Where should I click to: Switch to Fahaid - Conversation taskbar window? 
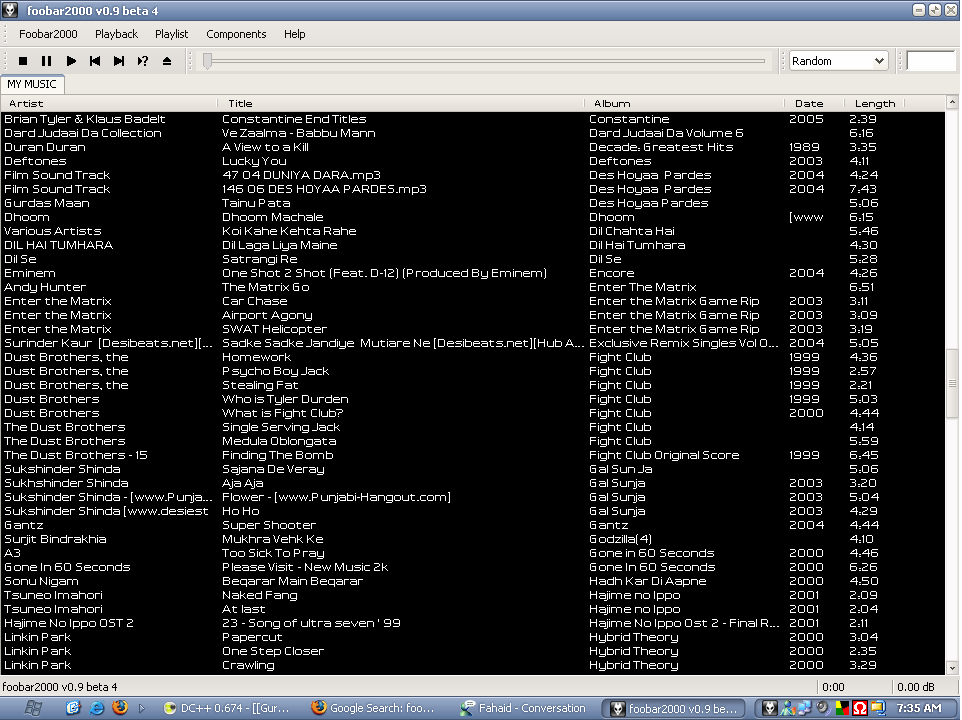pos(523,708)
